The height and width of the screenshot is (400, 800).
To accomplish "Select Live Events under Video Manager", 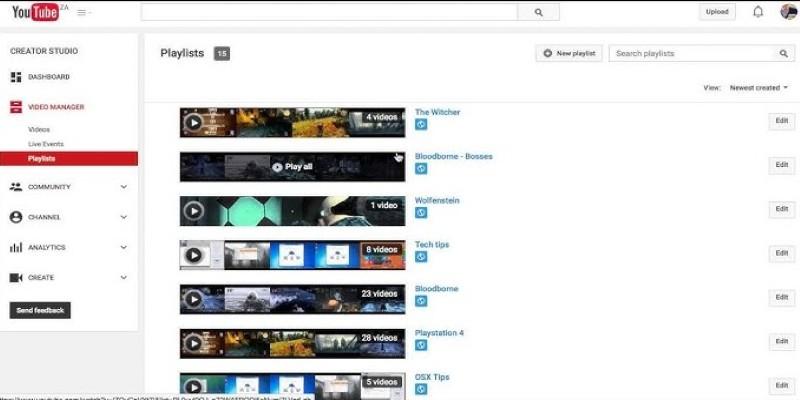I will click(45, 144).
